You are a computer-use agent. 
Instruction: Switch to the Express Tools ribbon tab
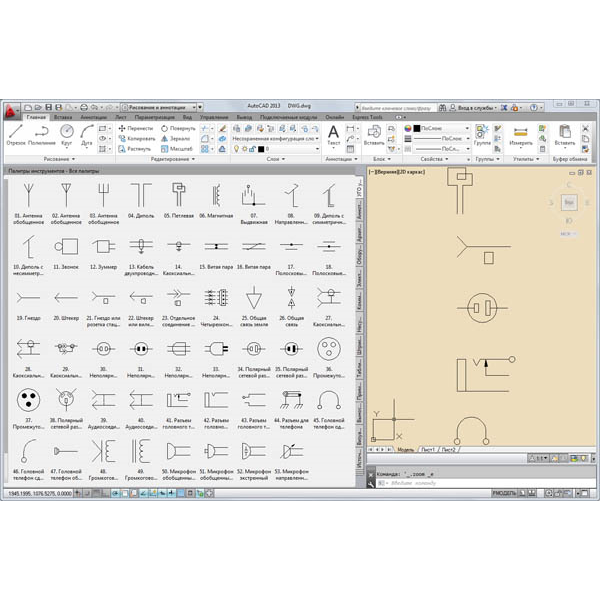(367, 117)
